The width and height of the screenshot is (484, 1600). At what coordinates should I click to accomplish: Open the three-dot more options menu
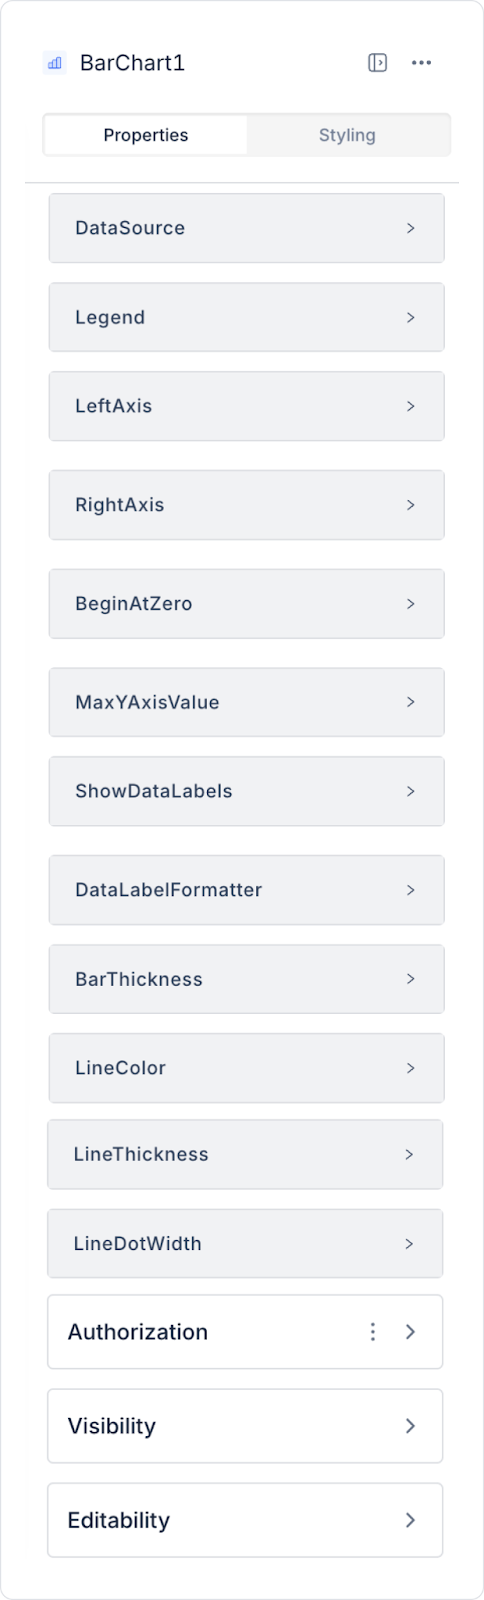(421, 63)
